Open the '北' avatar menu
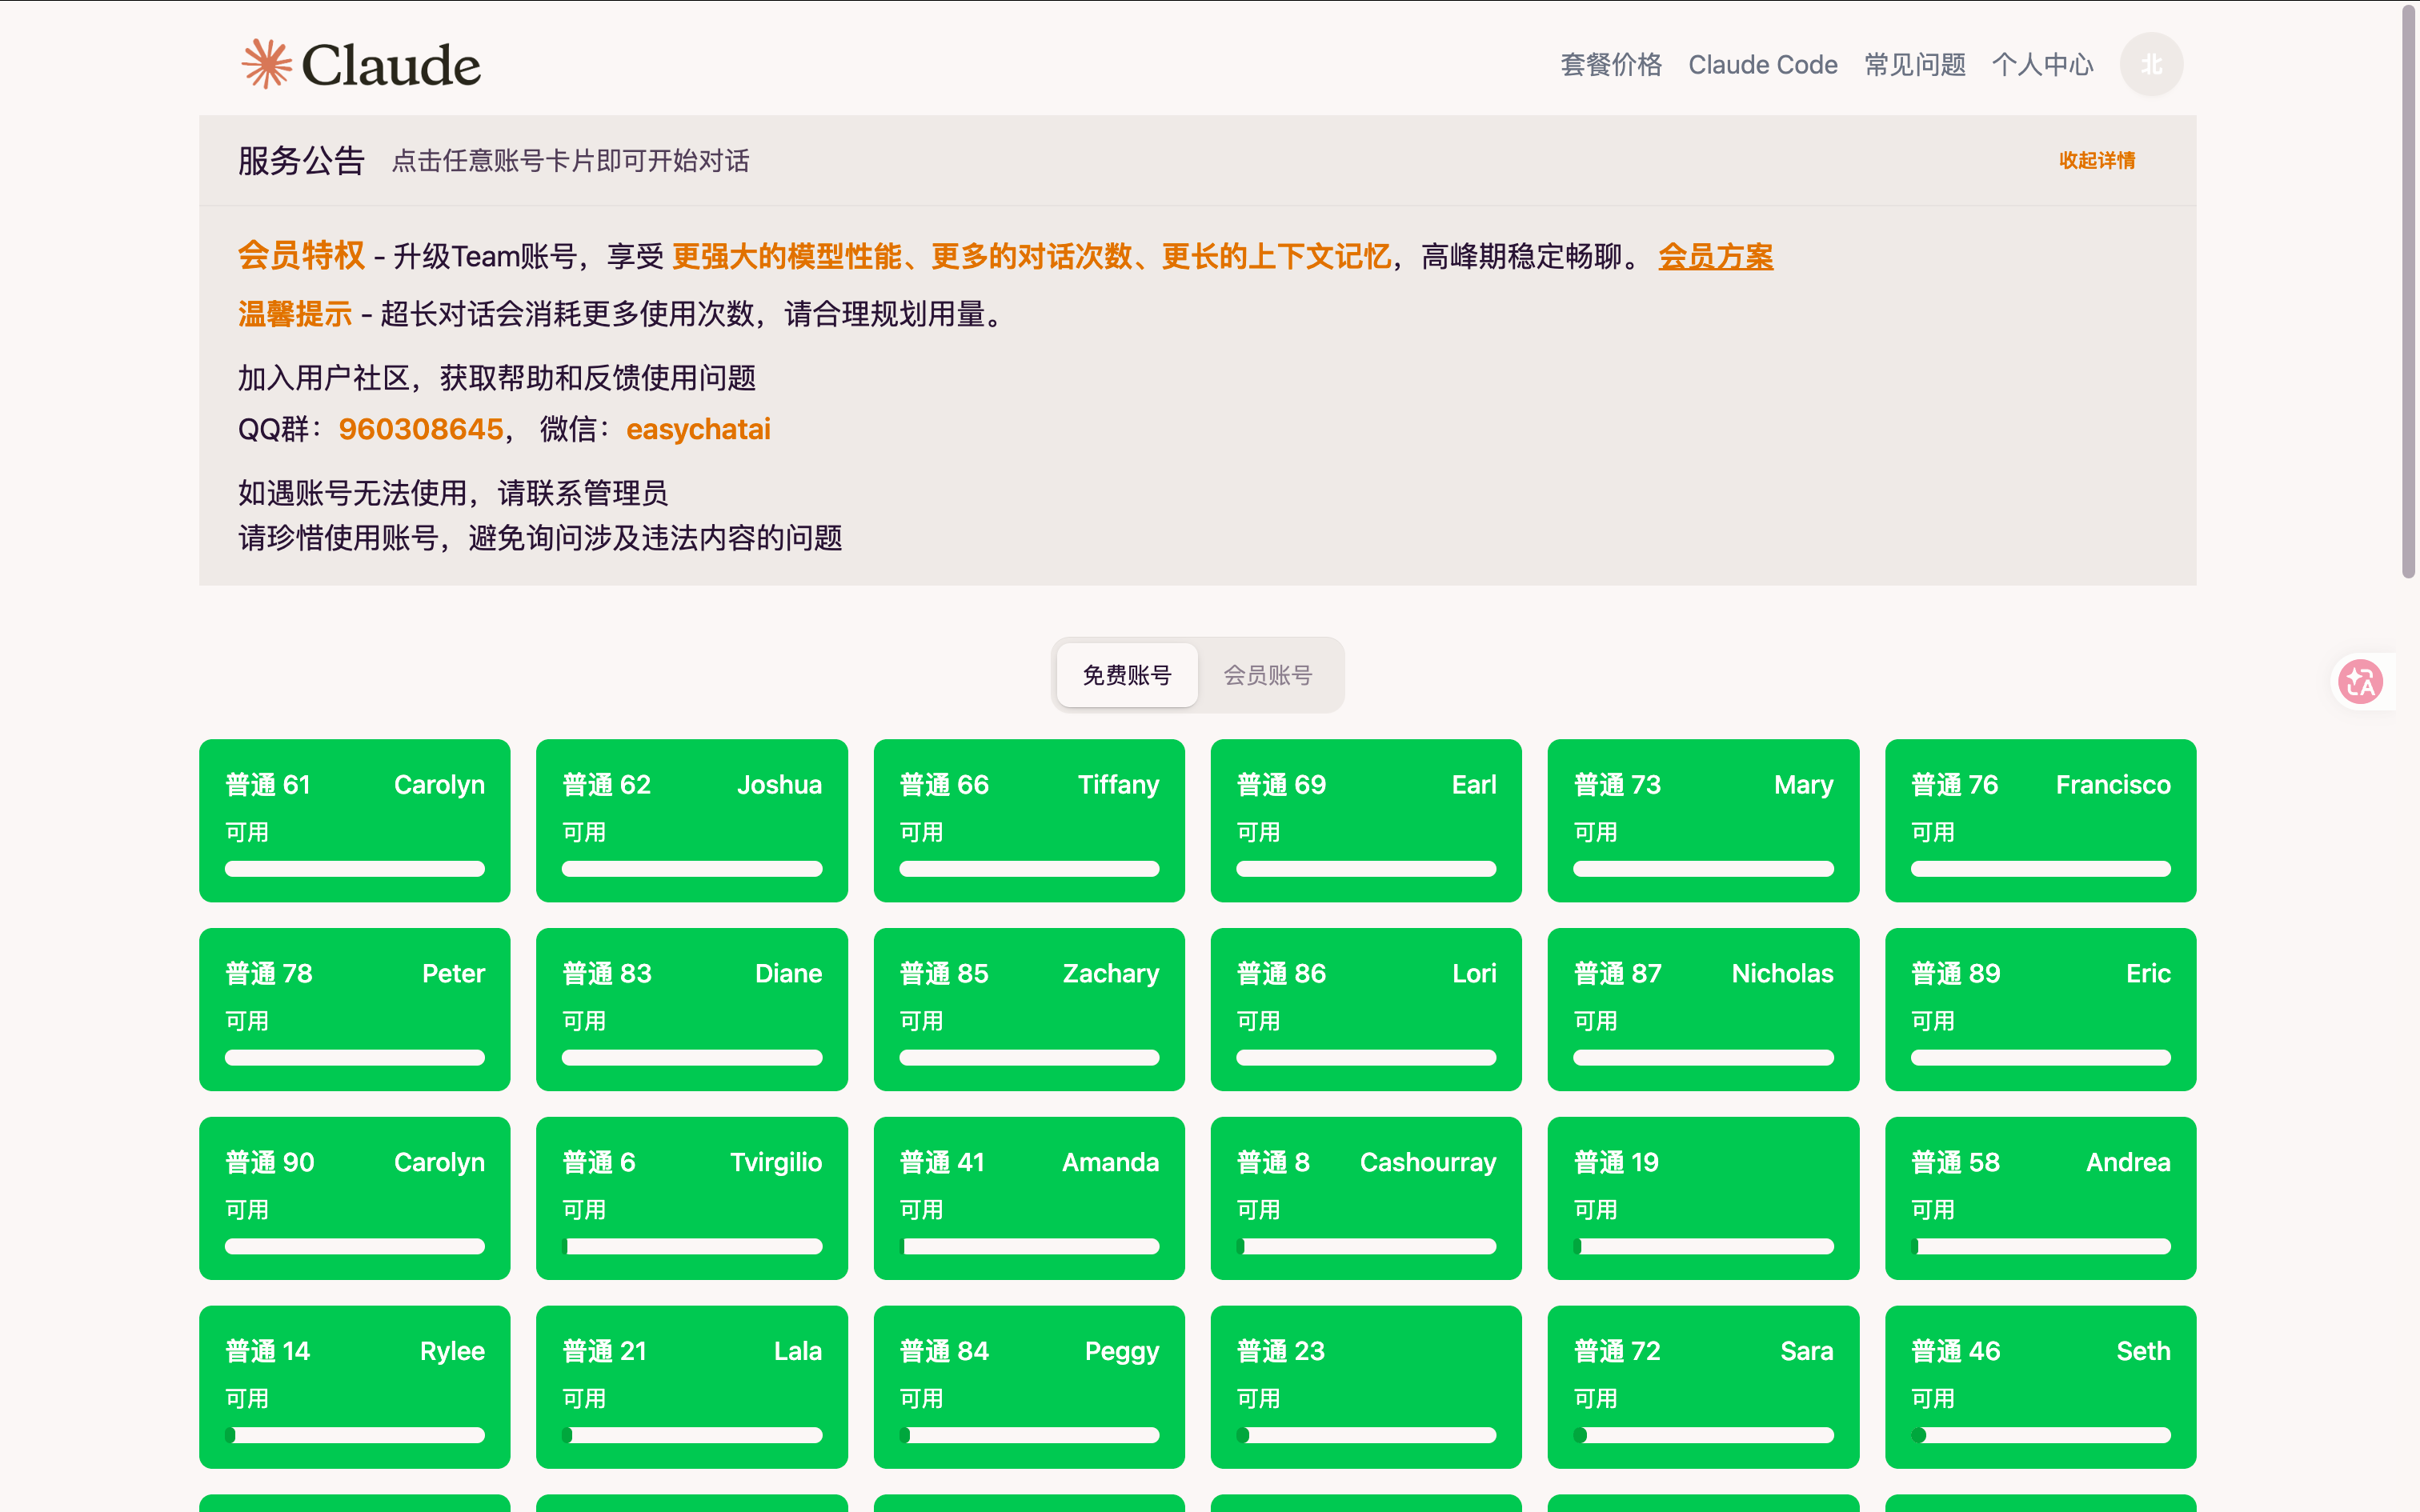Image resolution: width=2420 pixels, height=1512 pixels. [x=2150, y=63]
